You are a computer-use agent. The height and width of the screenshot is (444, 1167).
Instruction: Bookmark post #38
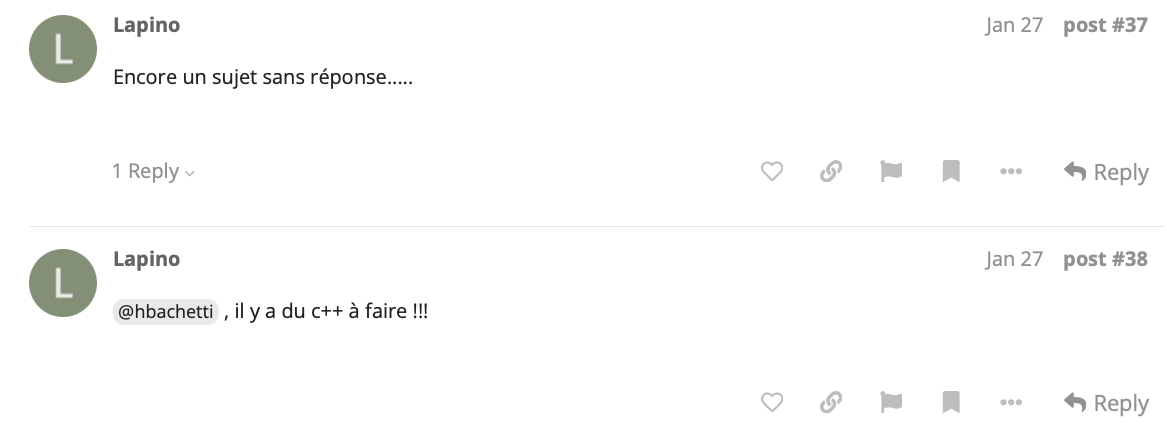coord(950,403)
